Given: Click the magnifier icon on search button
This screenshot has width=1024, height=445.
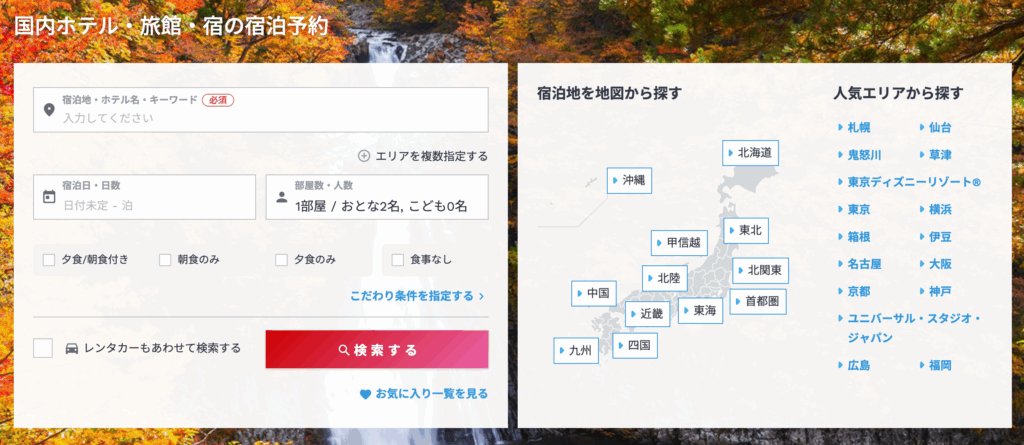Looking at the screenshot, I should coord(344,350).
